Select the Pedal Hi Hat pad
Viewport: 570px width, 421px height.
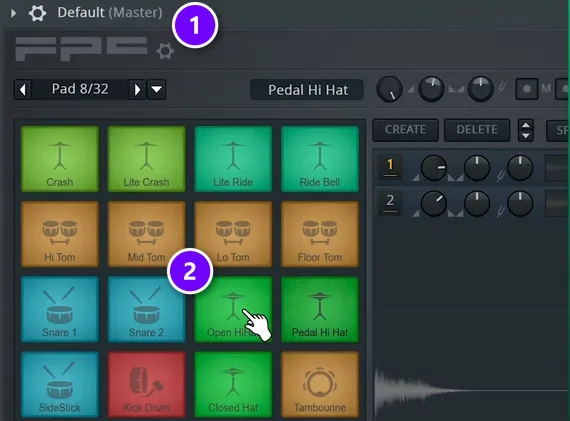point(320,309)
